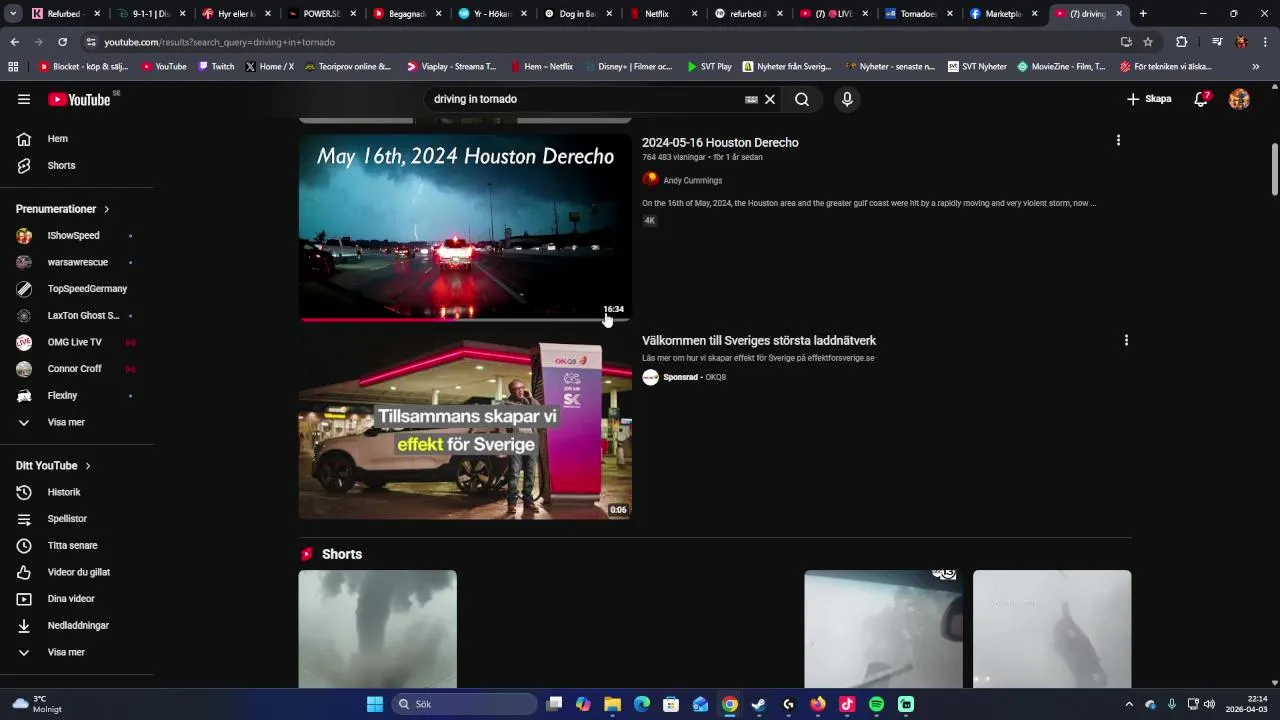Screen dimensions: 1280x720
Task: Open the first tornado Shorts thumbnail
Action: 378,629
